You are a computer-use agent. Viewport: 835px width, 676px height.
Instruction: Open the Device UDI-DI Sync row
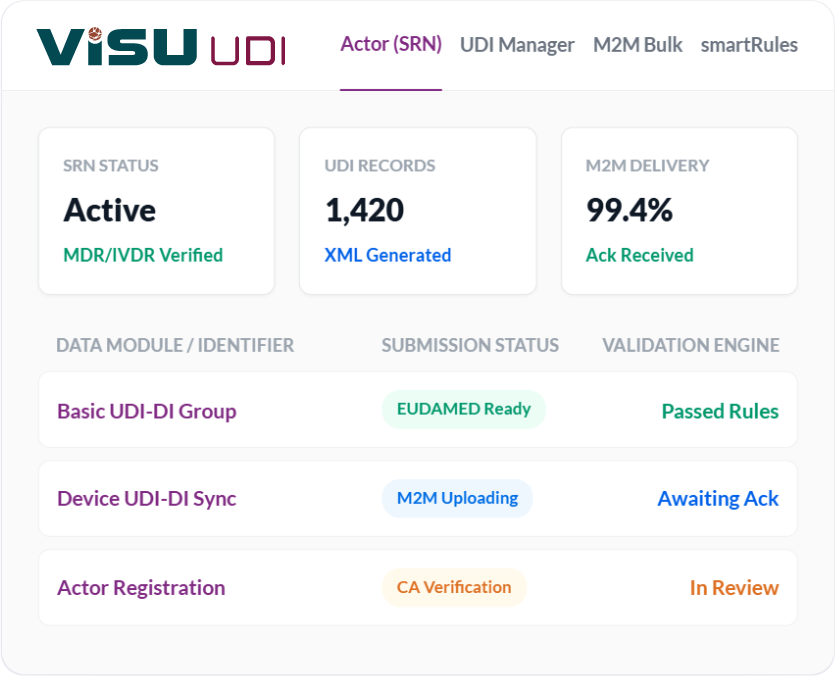[x=418, y=499]
